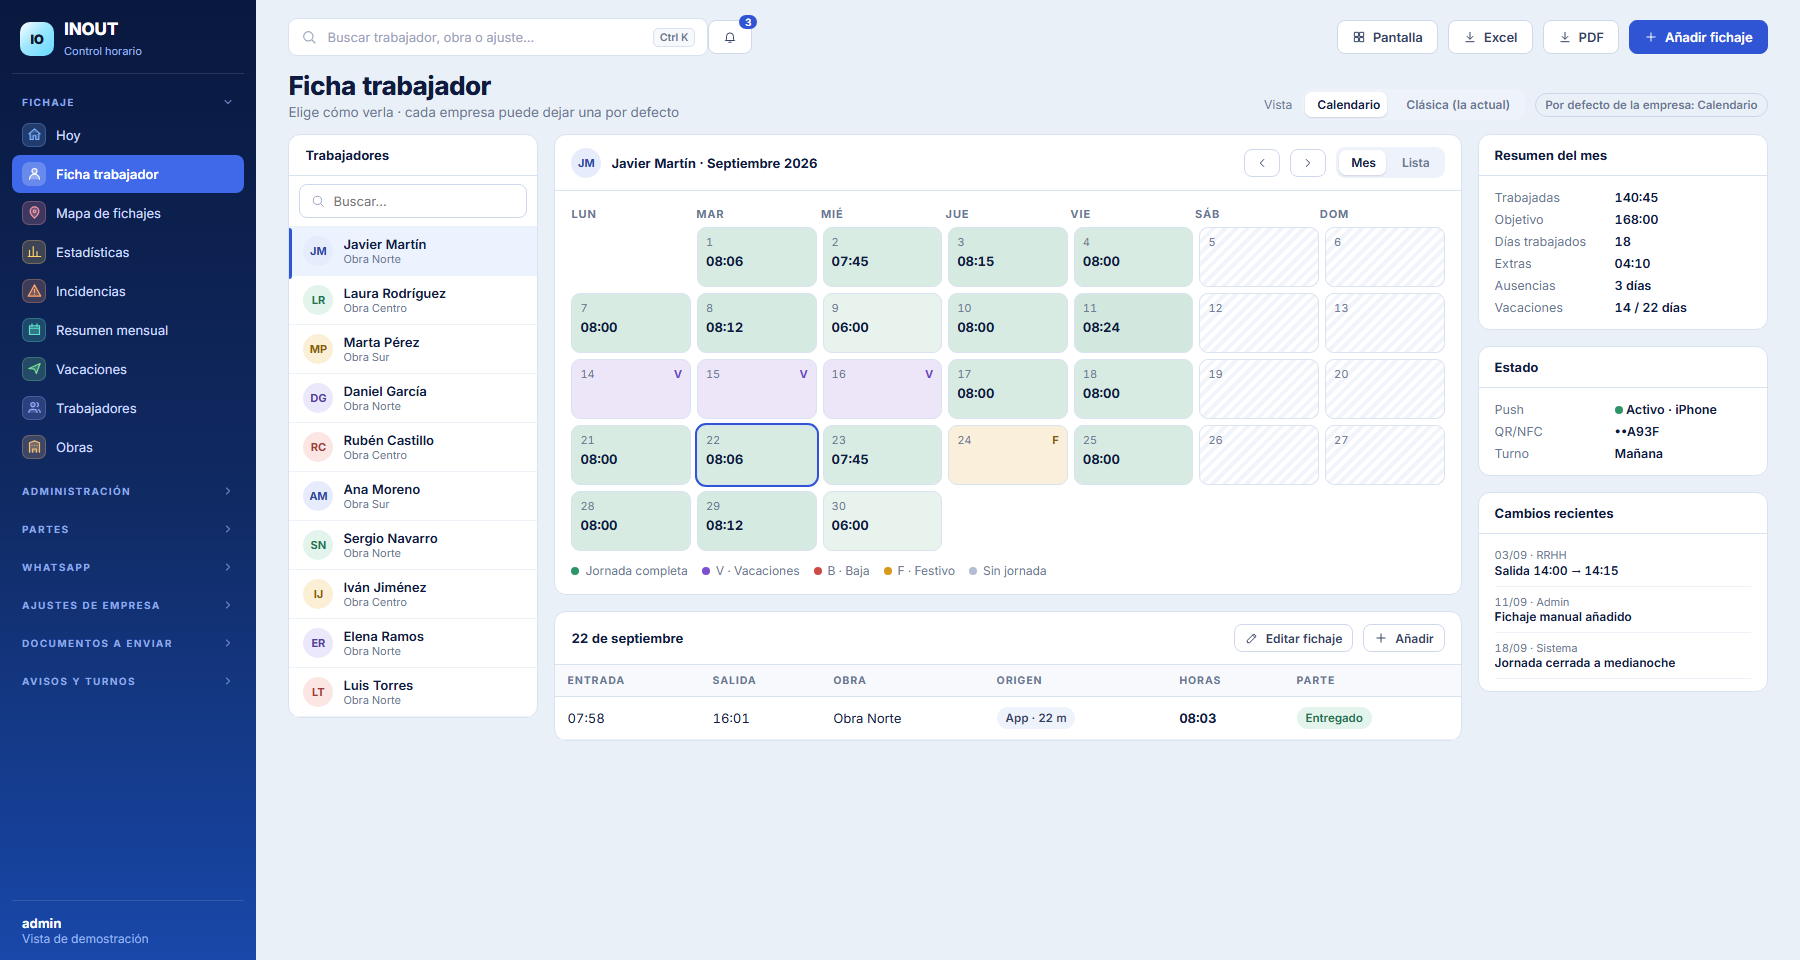Expand AVISOS Y TURNOS section

(x=128, y=681)
